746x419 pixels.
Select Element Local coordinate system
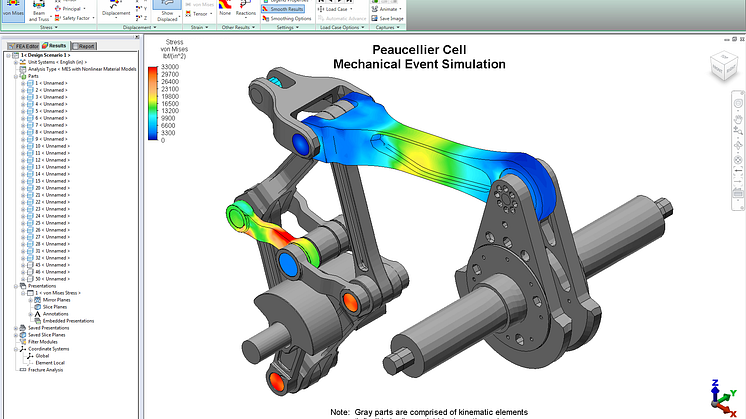point(50,363)
